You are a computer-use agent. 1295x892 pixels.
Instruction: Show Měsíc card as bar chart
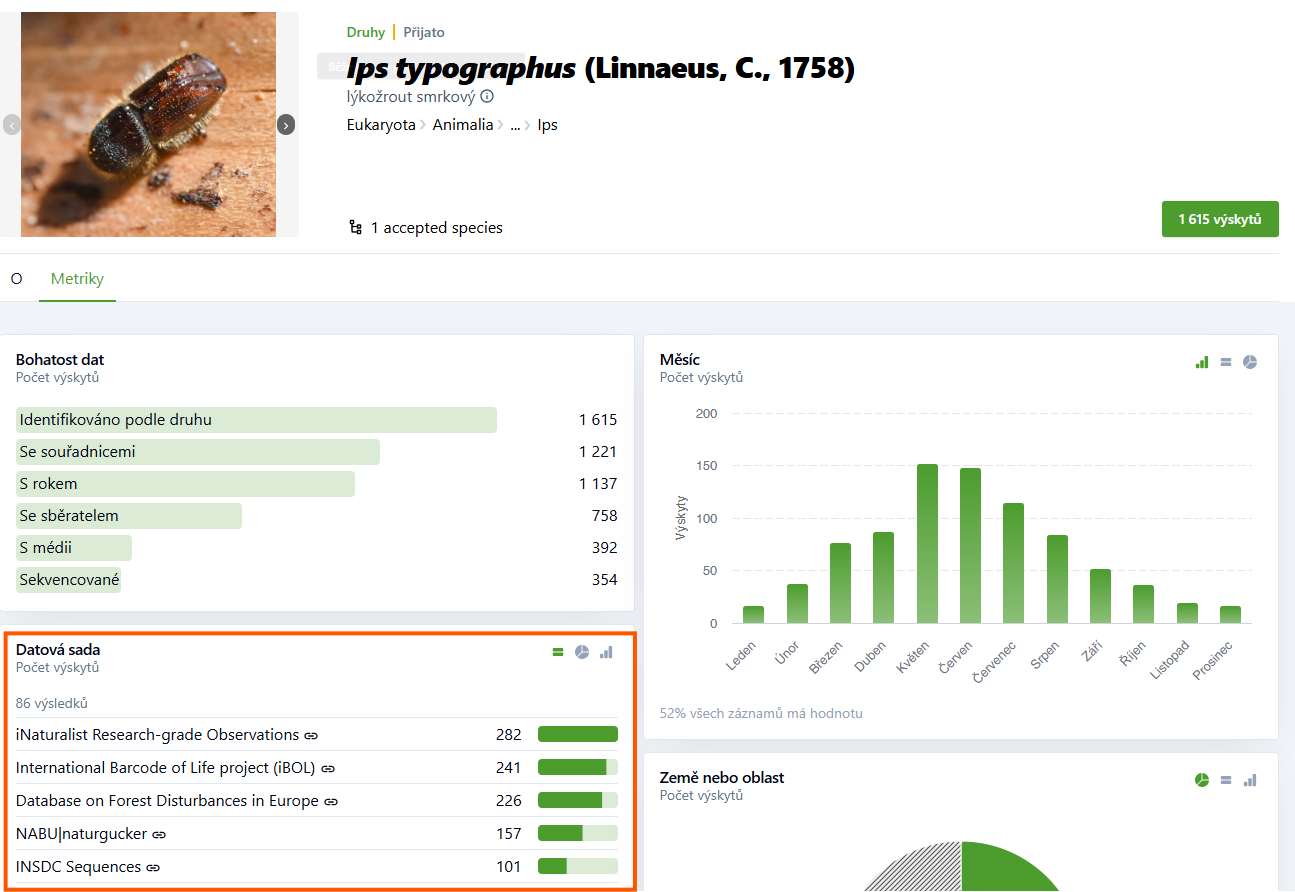[1202, 362]
